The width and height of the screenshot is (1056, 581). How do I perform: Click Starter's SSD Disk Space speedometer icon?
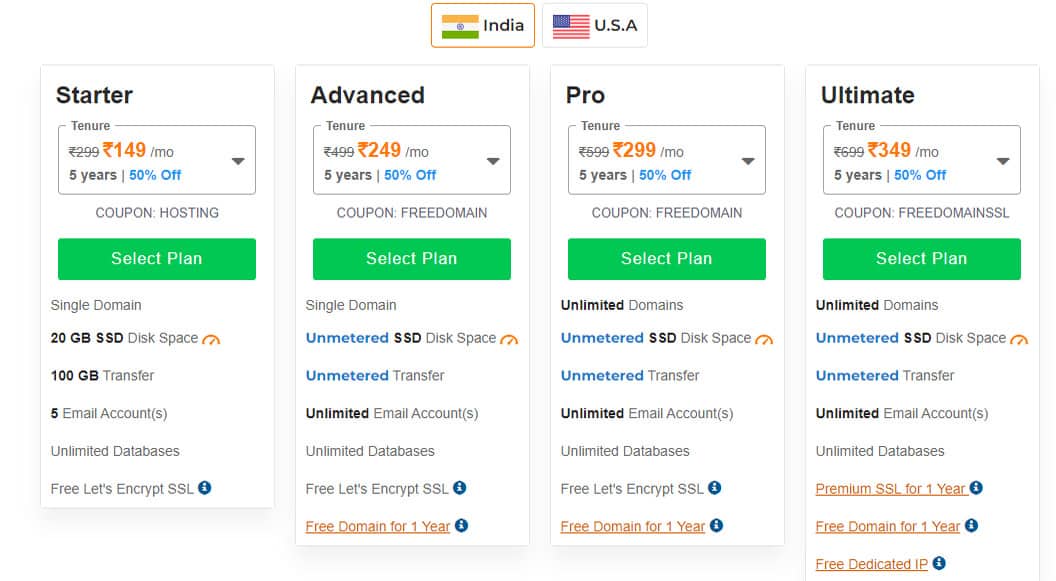point(210,338)
